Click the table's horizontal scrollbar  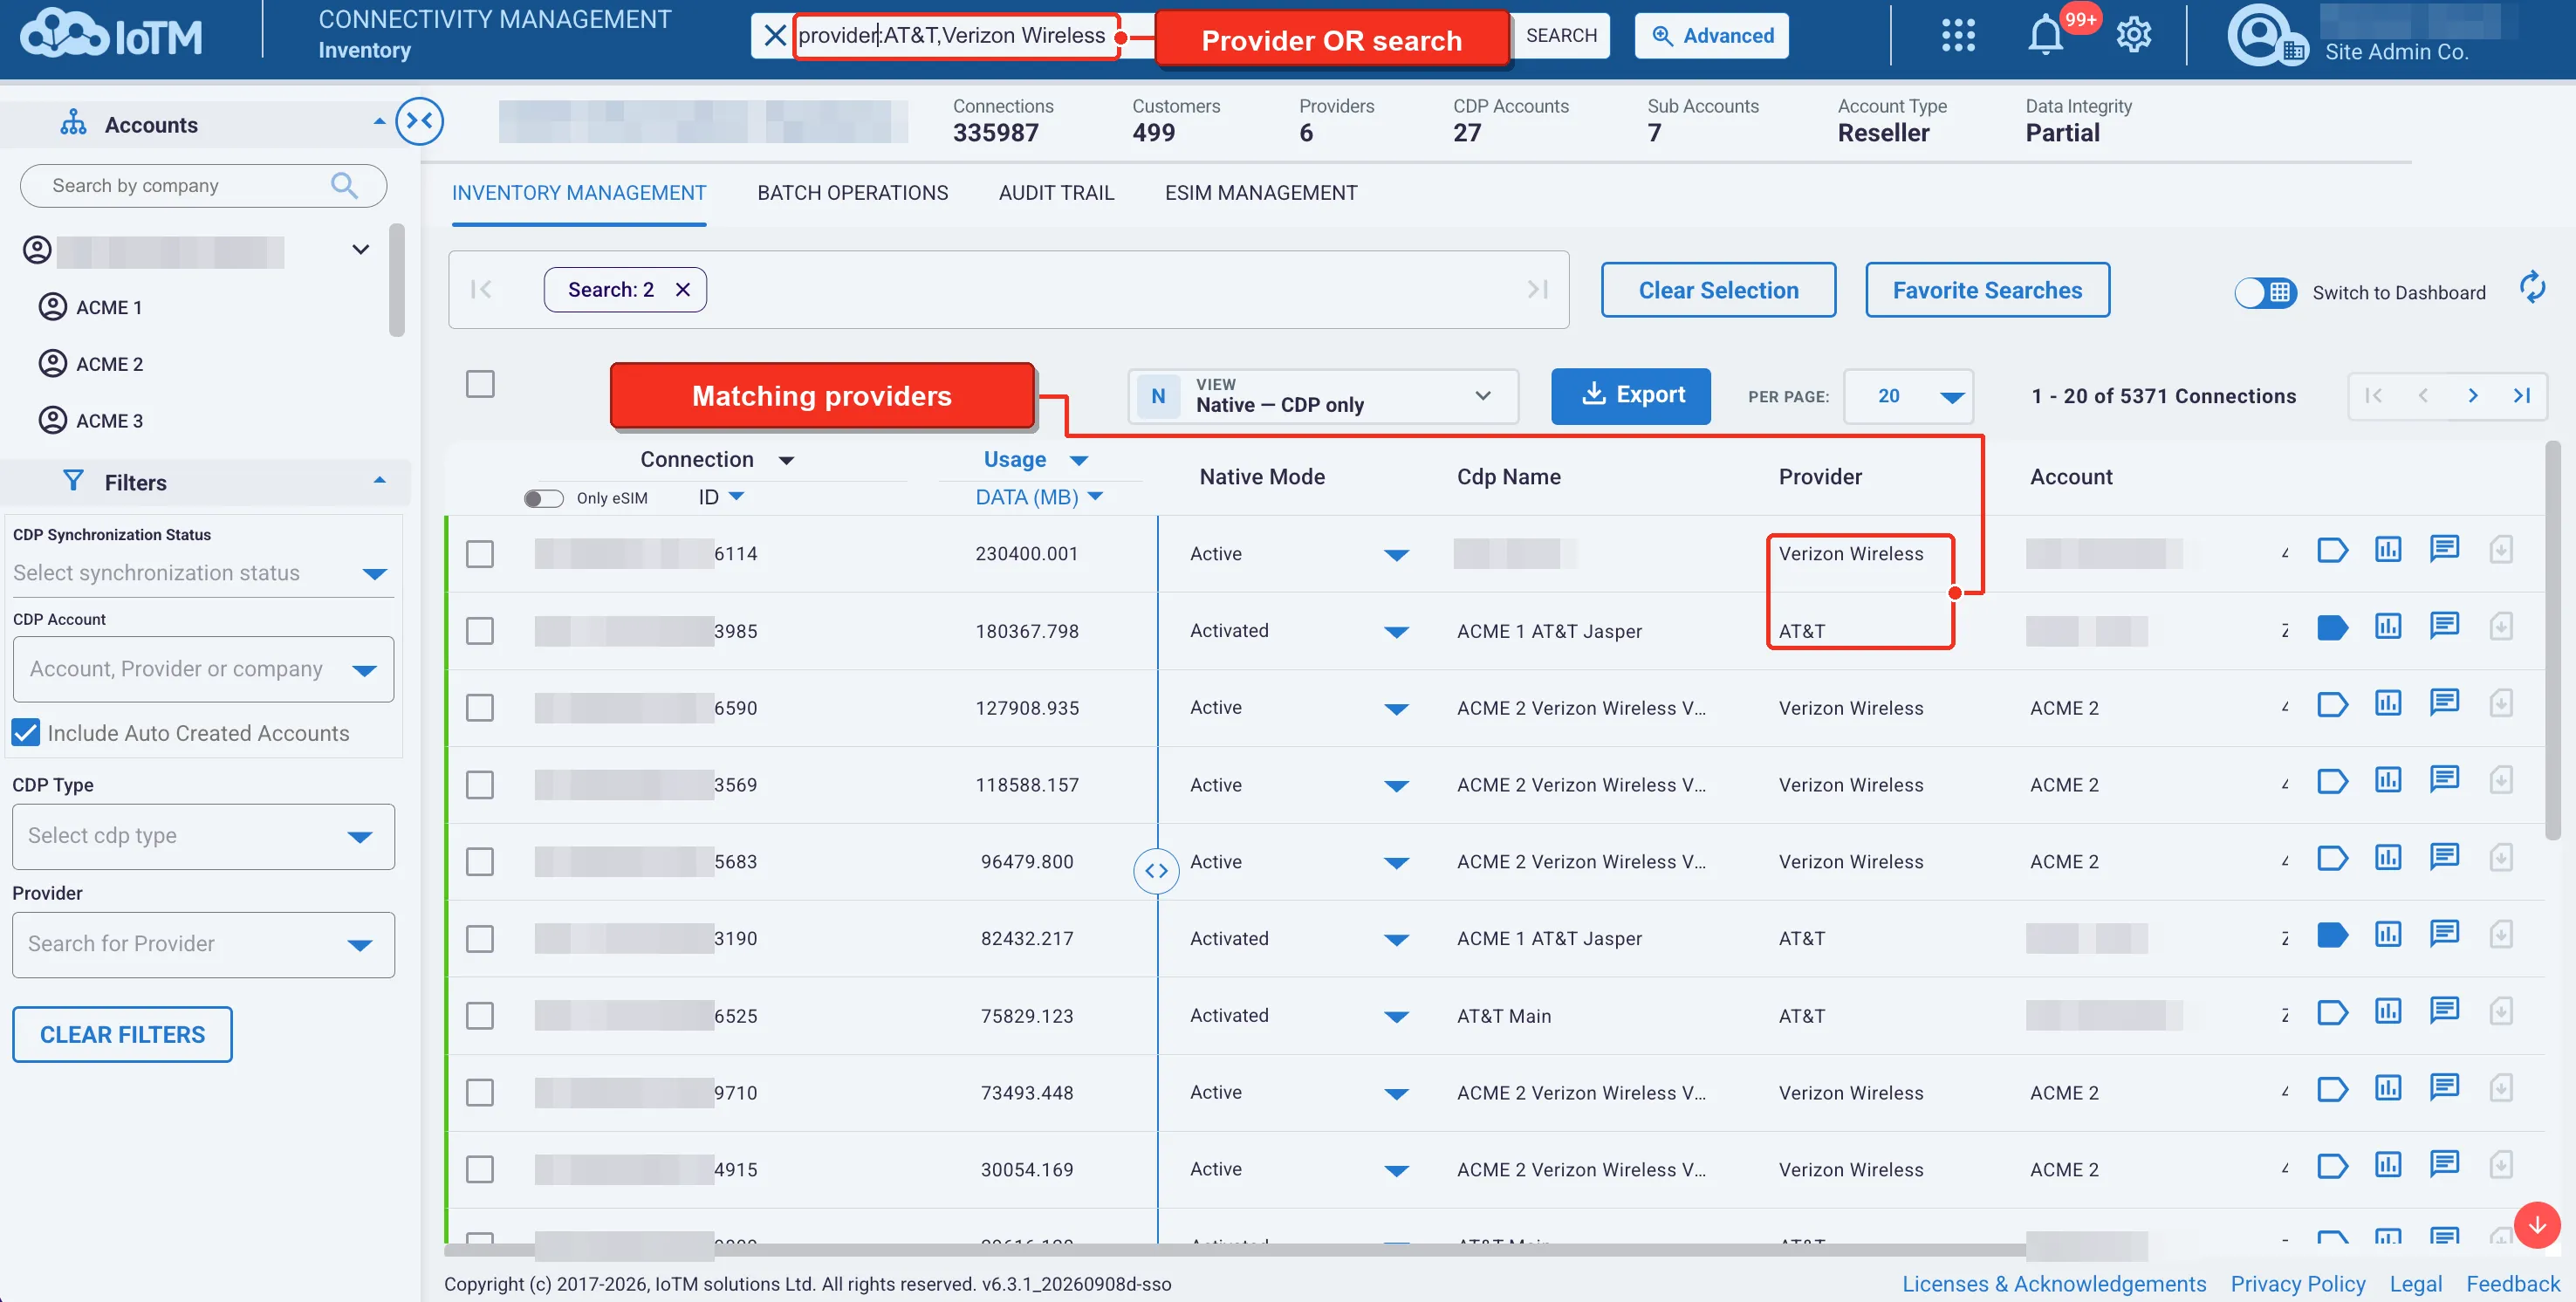(1235, 1249)
